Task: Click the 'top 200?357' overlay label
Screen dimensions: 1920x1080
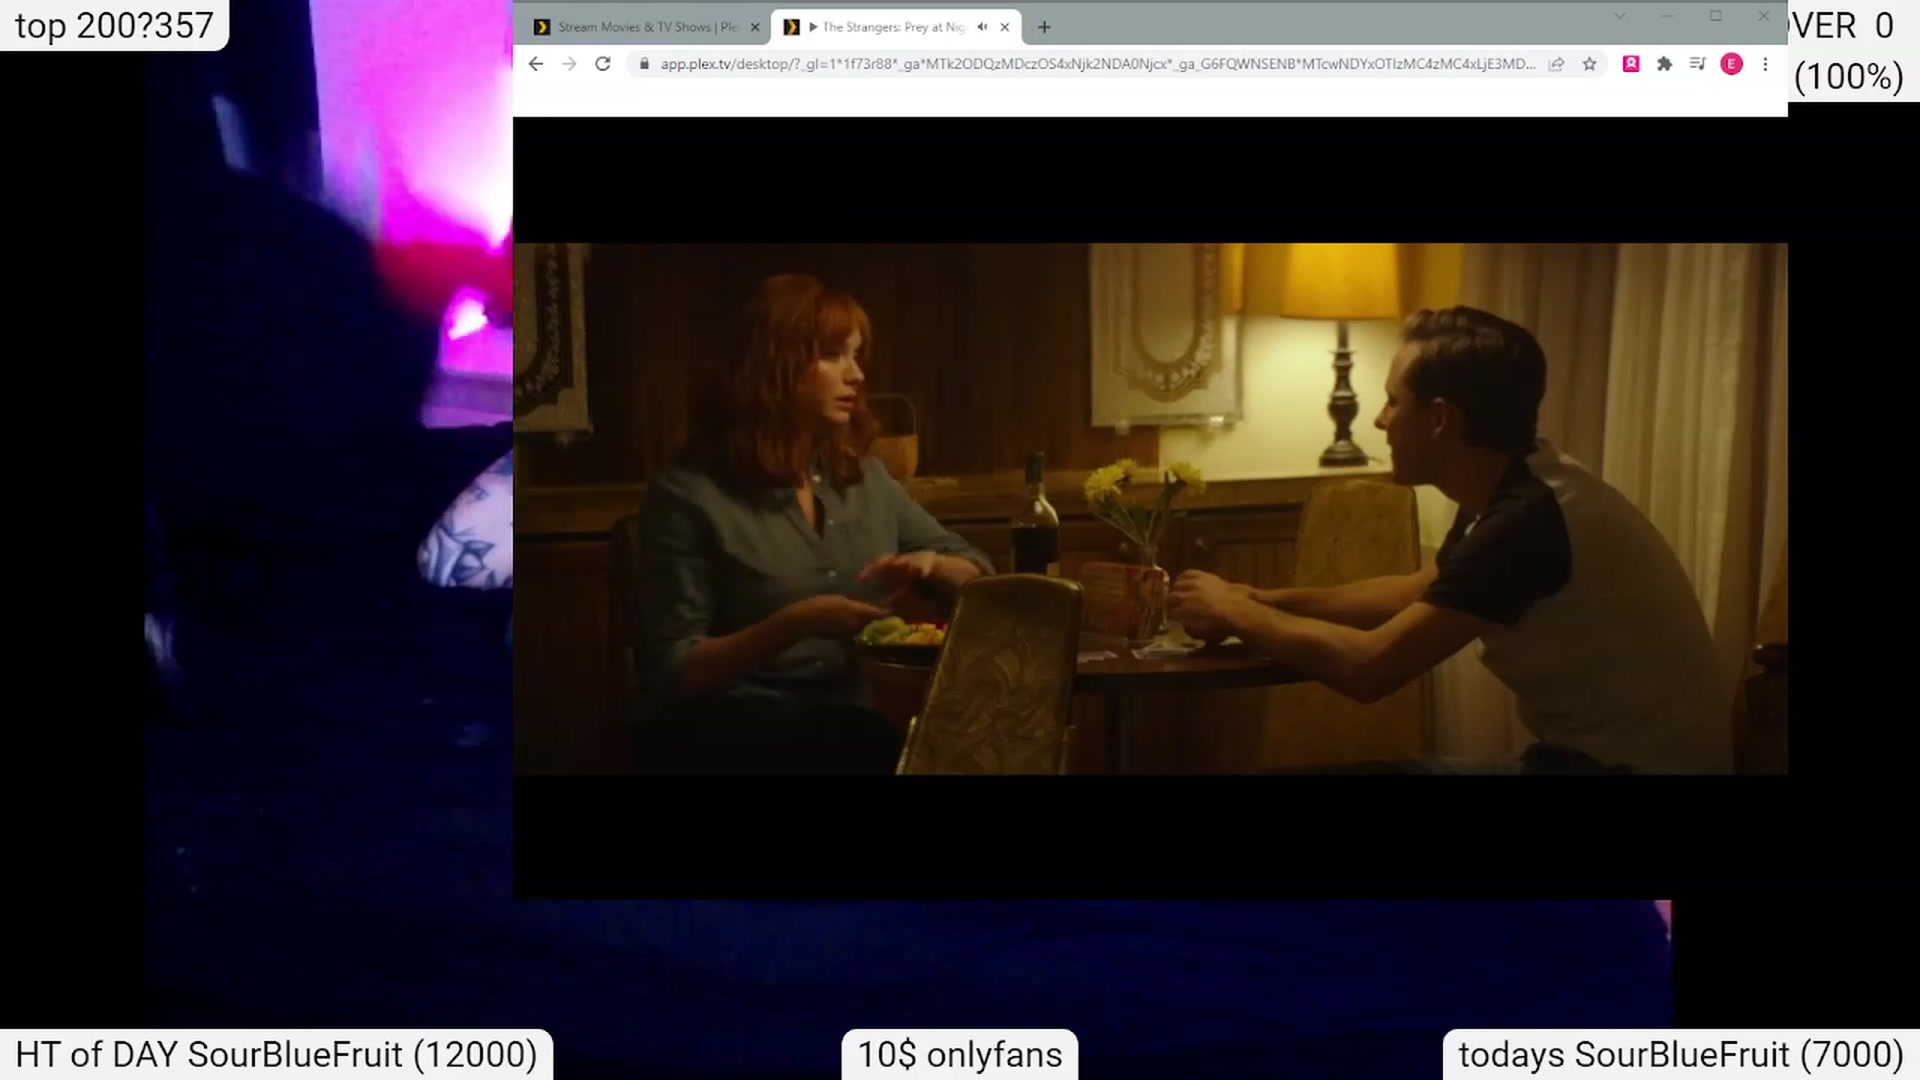Action: (114, 25)
